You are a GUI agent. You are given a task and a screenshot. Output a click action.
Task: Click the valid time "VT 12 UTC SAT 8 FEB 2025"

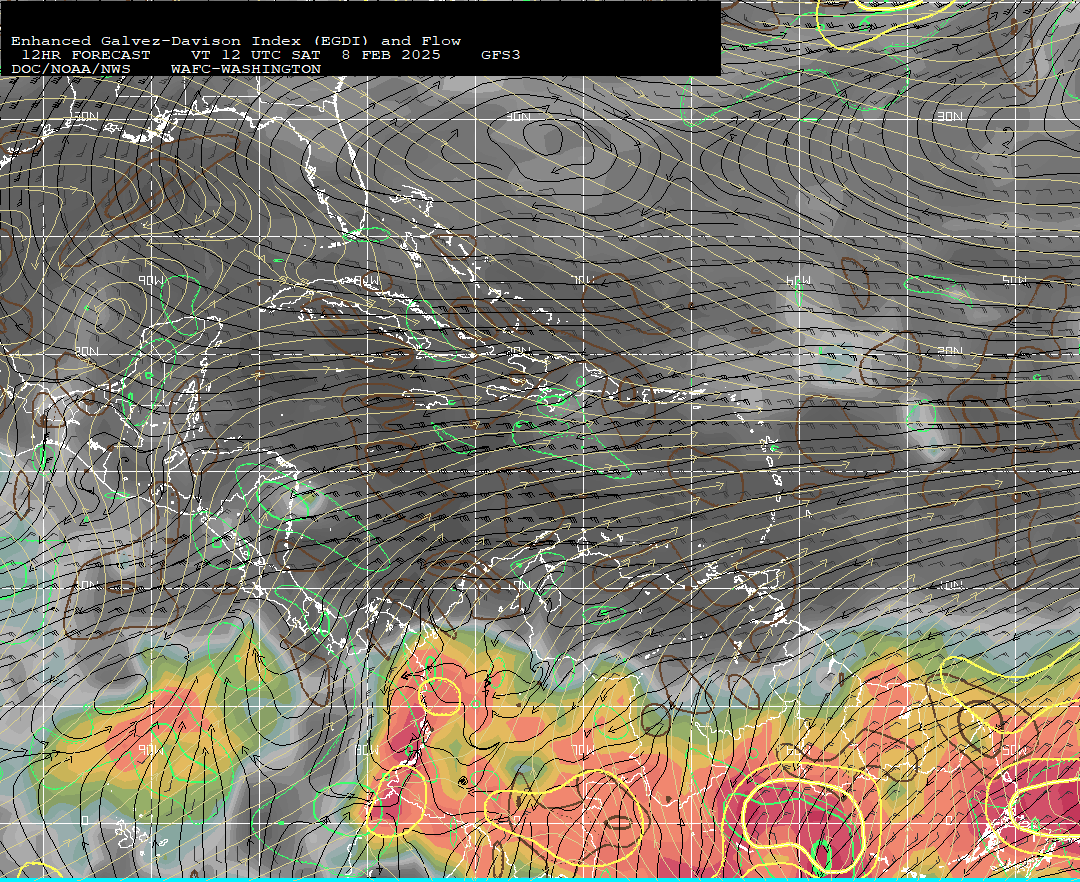point(315,55)
